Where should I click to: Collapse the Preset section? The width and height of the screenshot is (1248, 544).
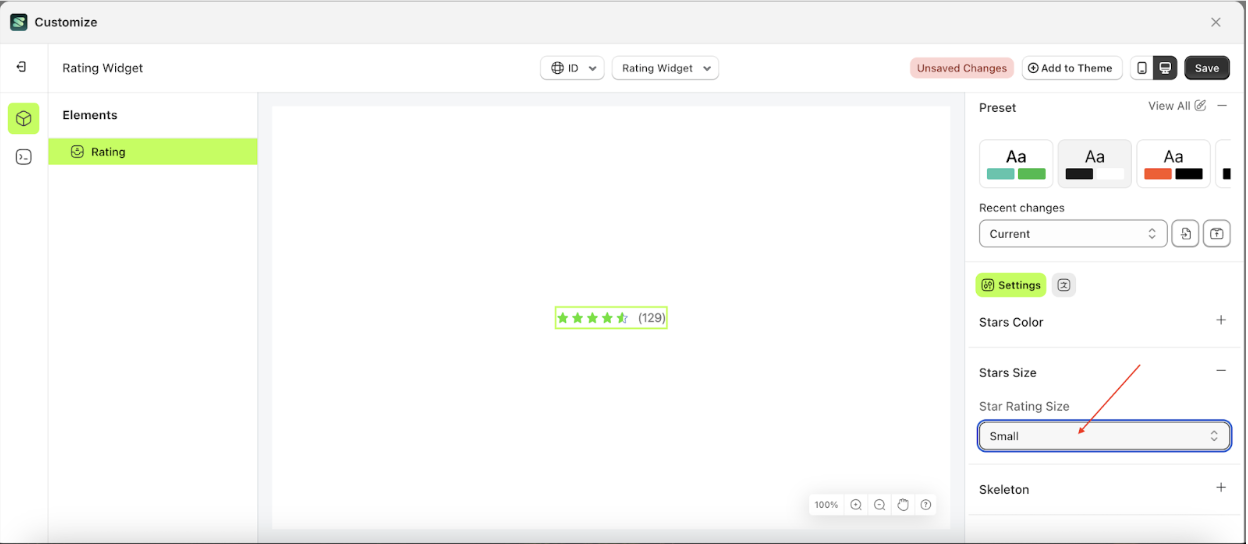click(x=1222, y=106)
